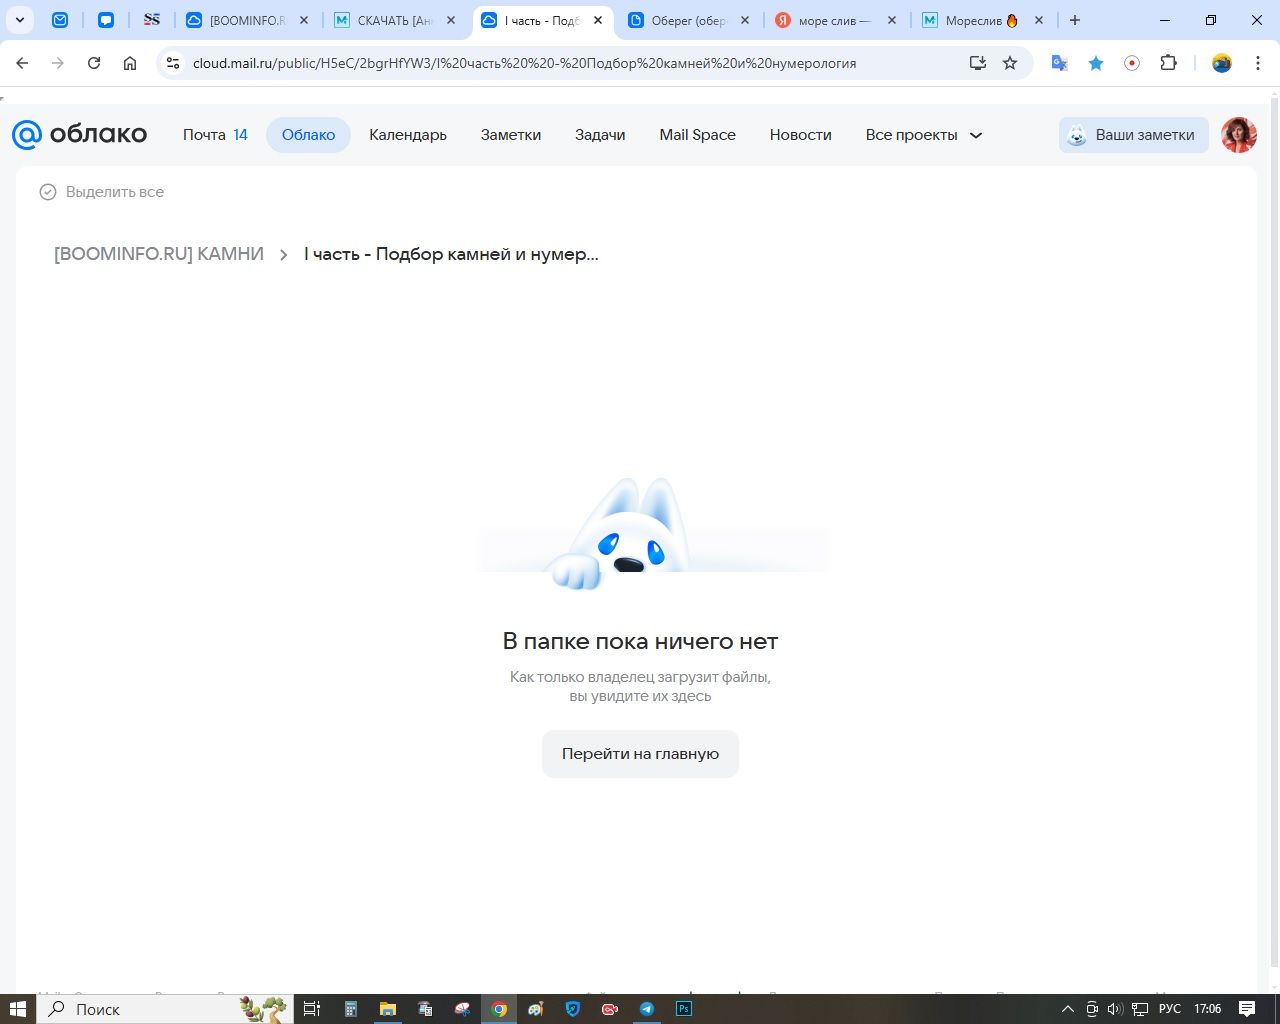Open the 'Ваши заметки' button
The height and width of the screenshot is (1024, 1280).
tap(1133, 135)
